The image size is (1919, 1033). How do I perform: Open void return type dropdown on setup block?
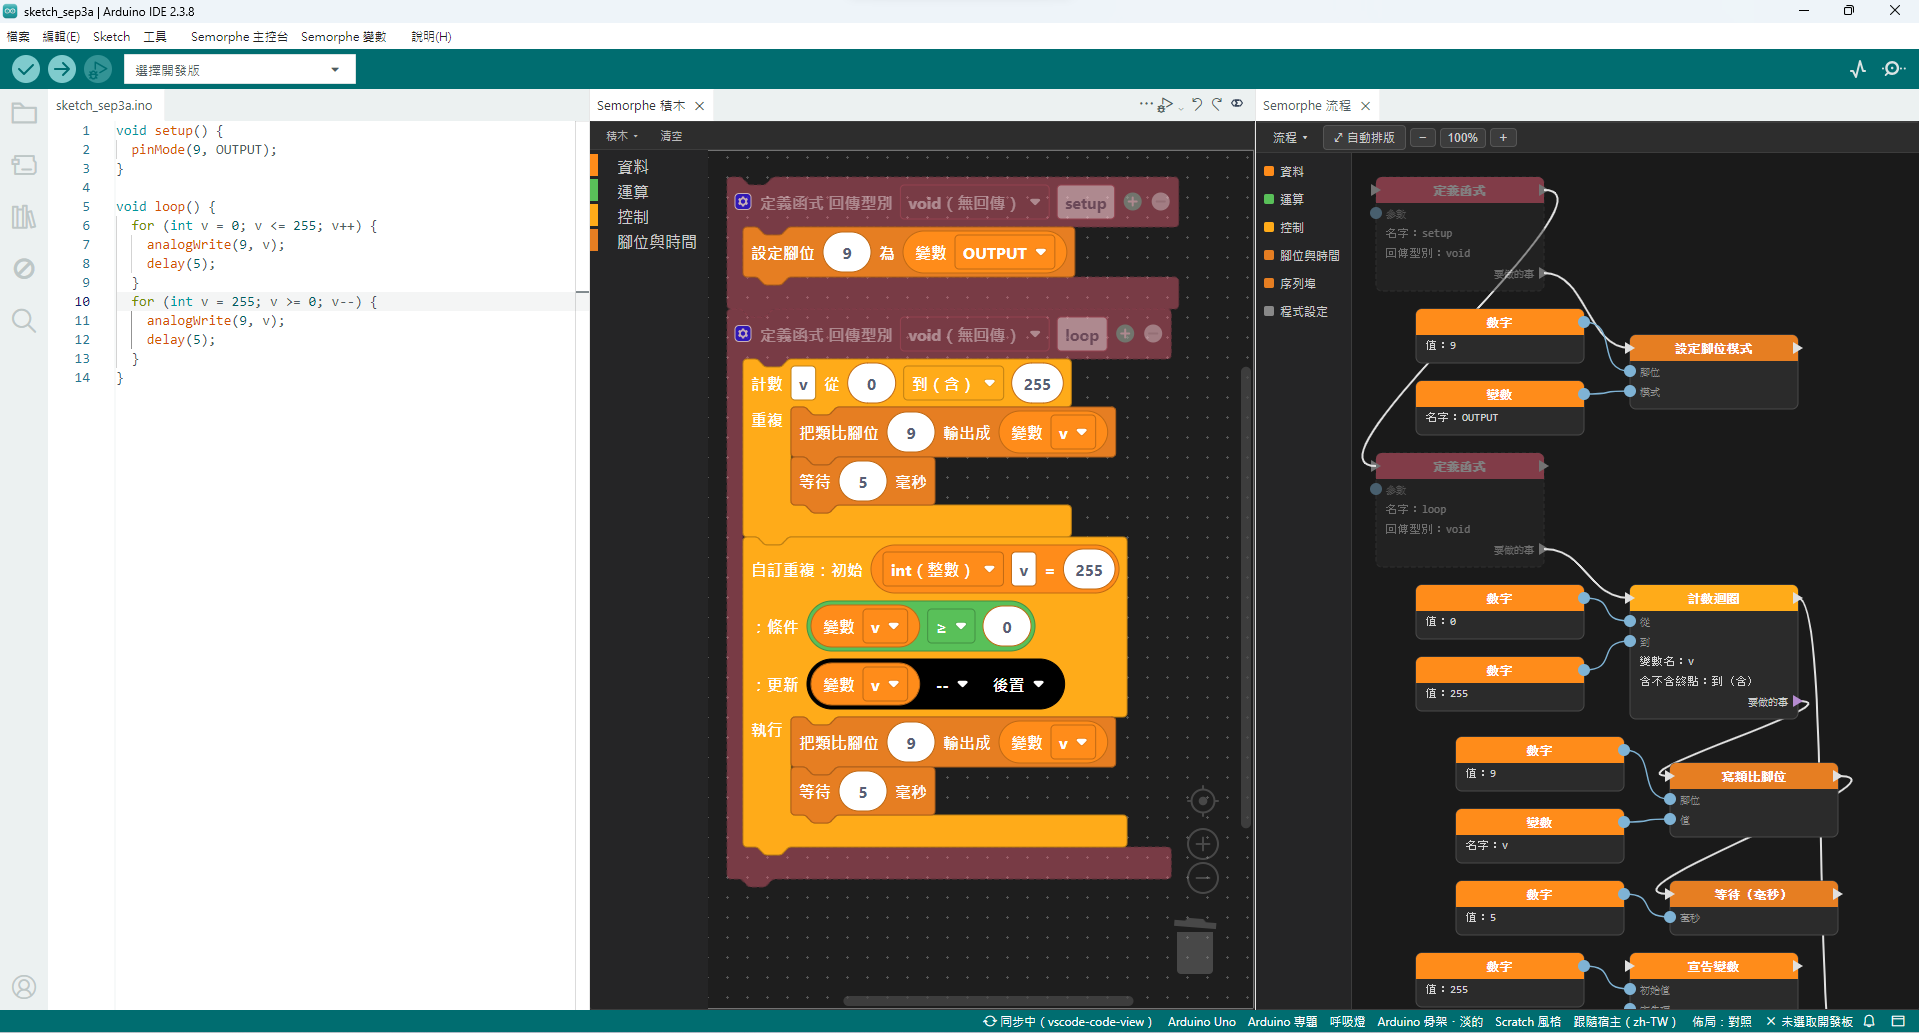(x=974, y=202)
